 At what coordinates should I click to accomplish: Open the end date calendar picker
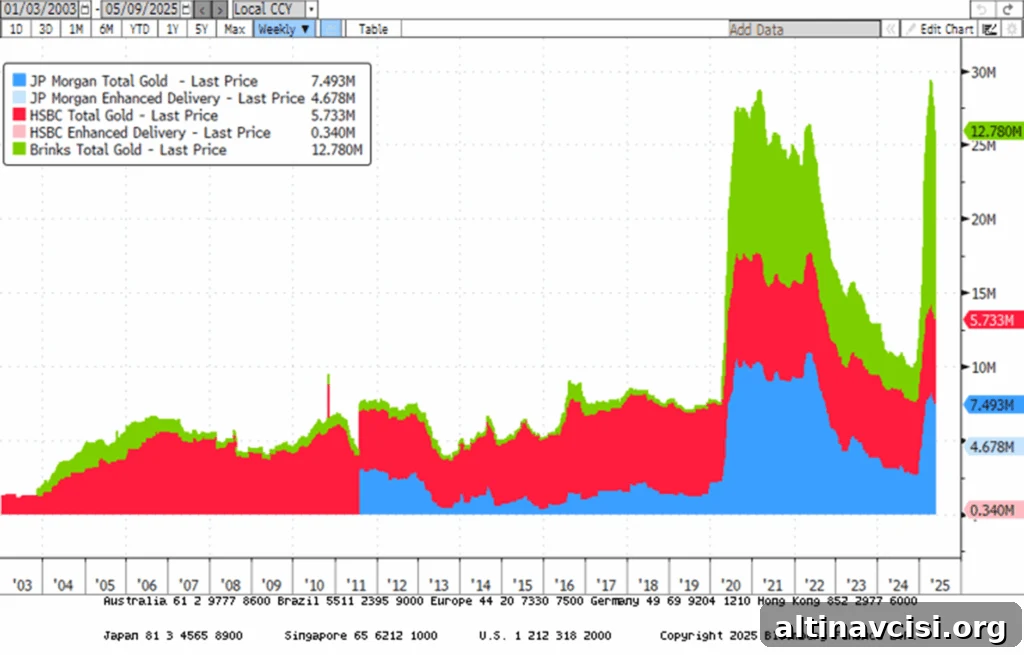pyautogui.click(x=186, y=9)
